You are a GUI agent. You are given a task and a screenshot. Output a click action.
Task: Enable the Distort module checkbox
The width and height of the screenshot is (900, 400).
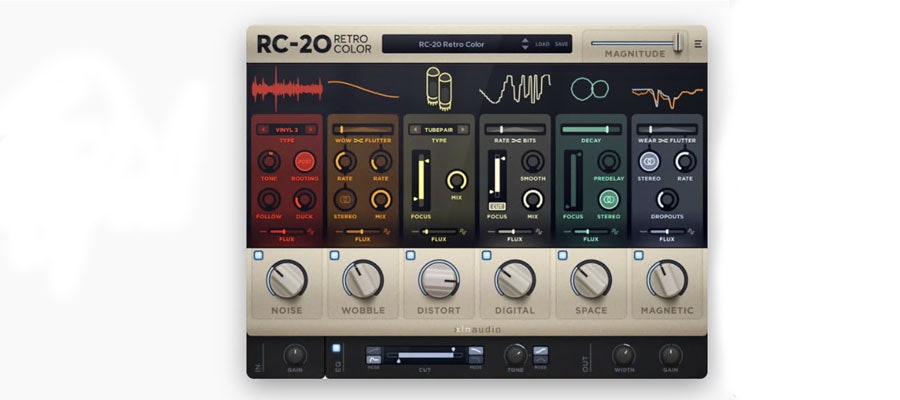point(410,256)
